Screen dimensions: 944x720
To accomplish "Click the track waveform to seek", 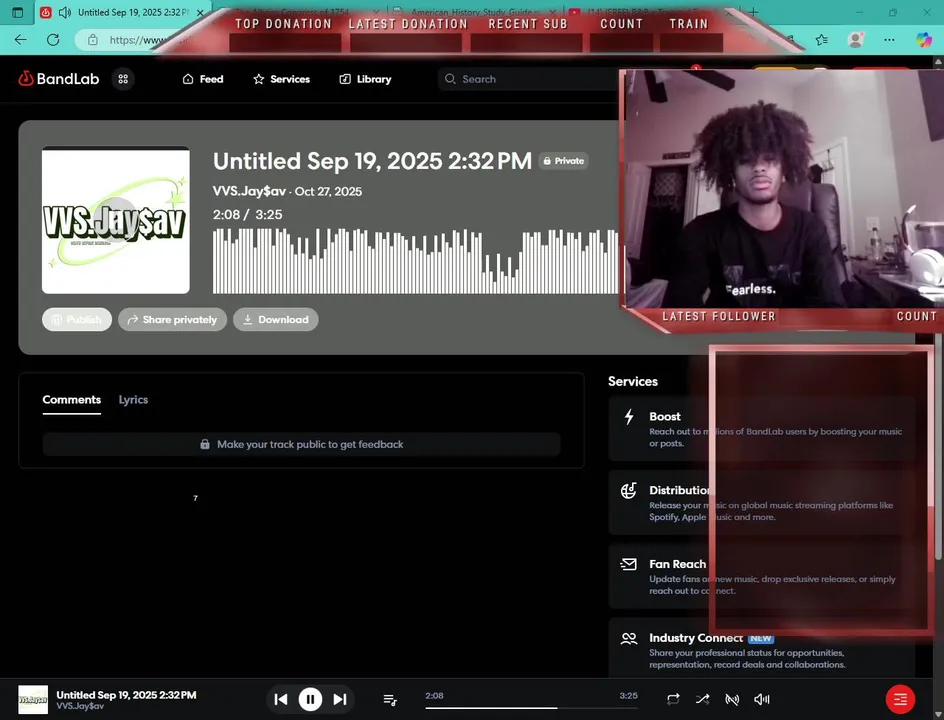I will click(415, 261).
